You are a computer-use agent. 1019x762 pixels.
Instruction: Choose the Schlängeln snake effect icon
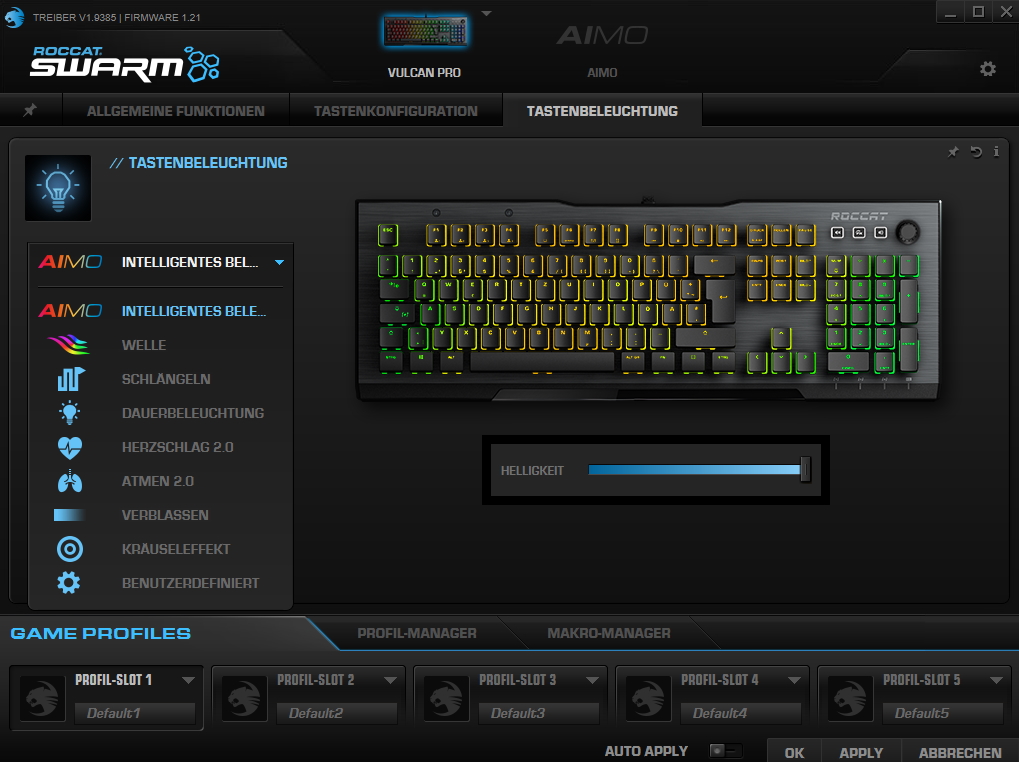70,379
